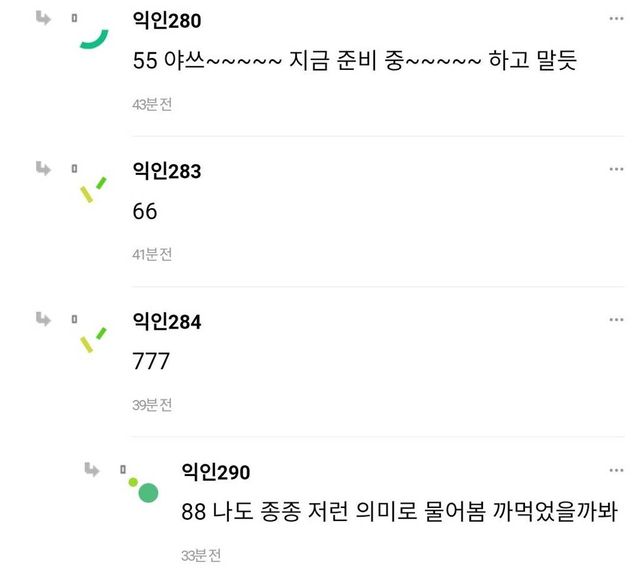Screen dimensions: 640x576
Task: Click 익인283's yellow-green profile avatar
Action: 93,187
